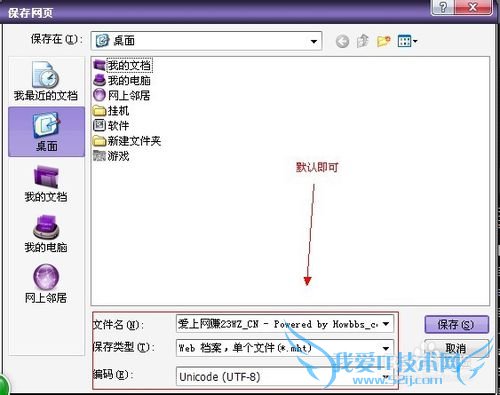
Task: Select the 新建文件夹 folder icon
Action: click(x=99, y=141)
